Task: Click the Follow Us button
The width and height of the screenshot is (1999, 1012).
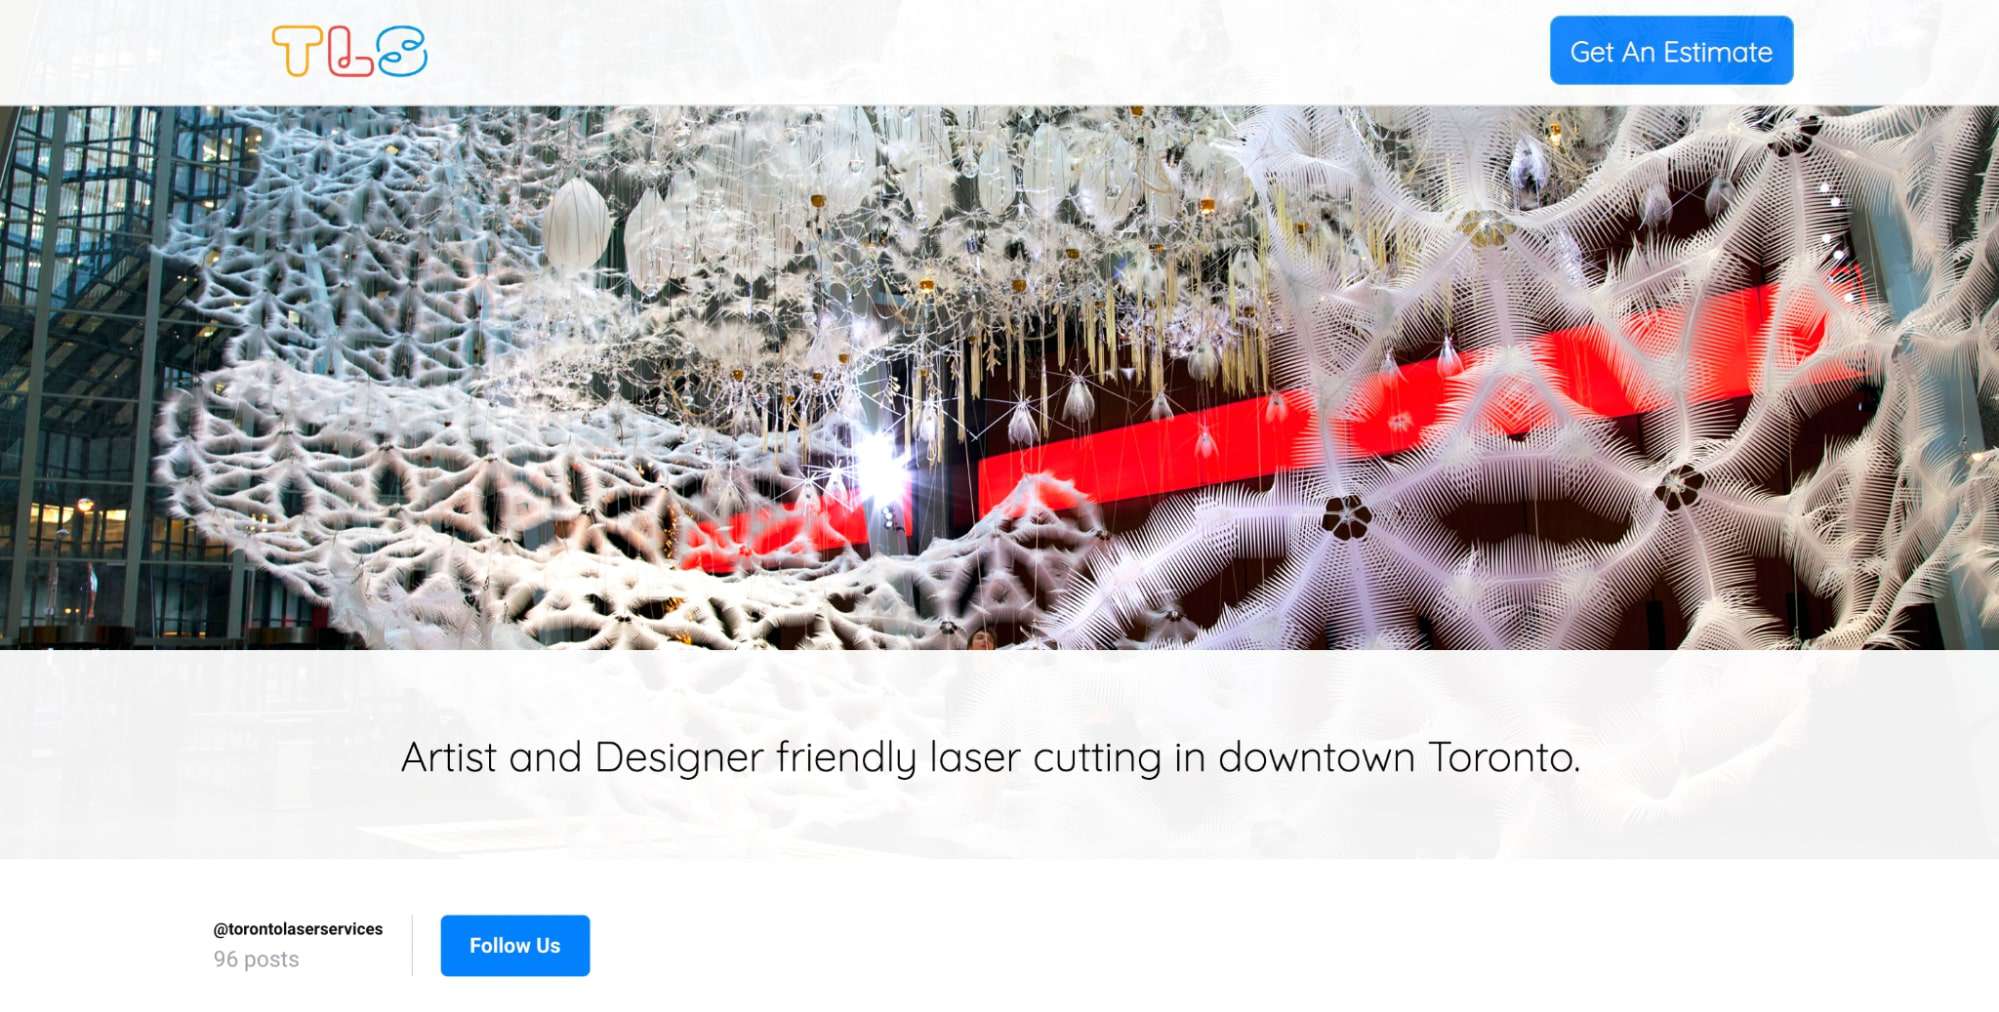Action: (515, 945)
